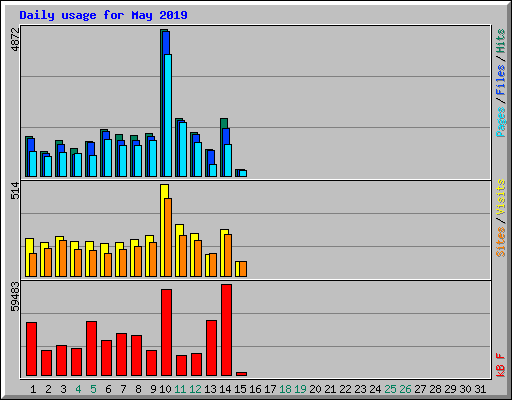Click day 30 on the x-axis
Screen dimensions: 512x400
pyautogui.click(x=465, y=389)
